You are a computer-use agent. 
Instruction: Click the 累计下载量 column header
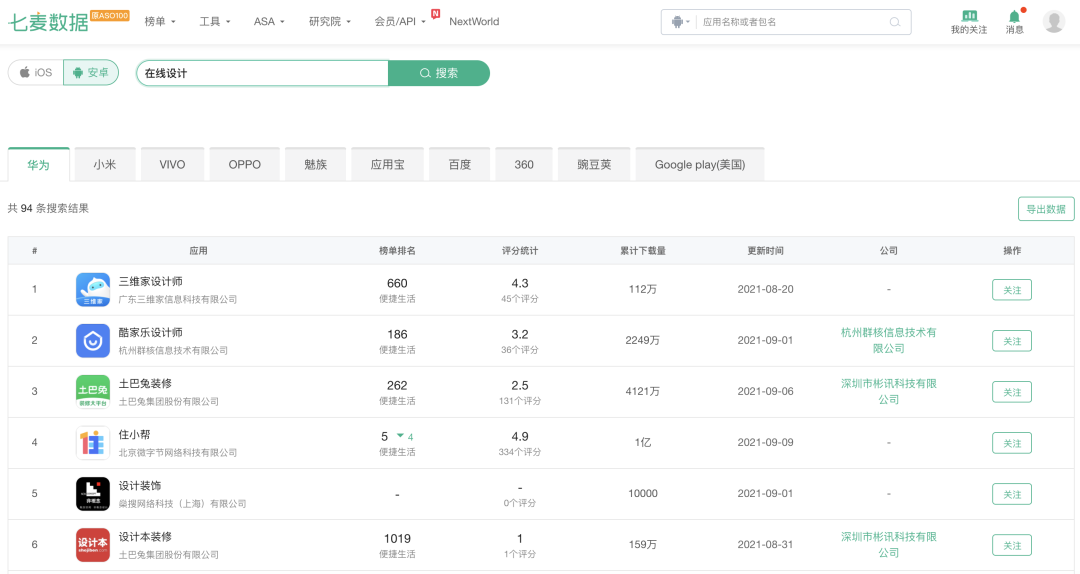643,251
